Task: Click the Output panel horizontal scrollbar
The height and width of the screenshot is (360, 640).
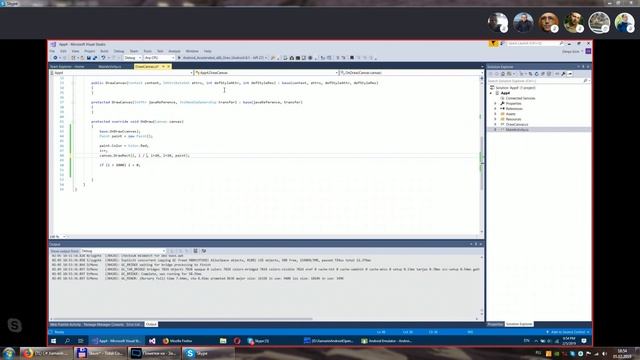Action: coord(183,319)
